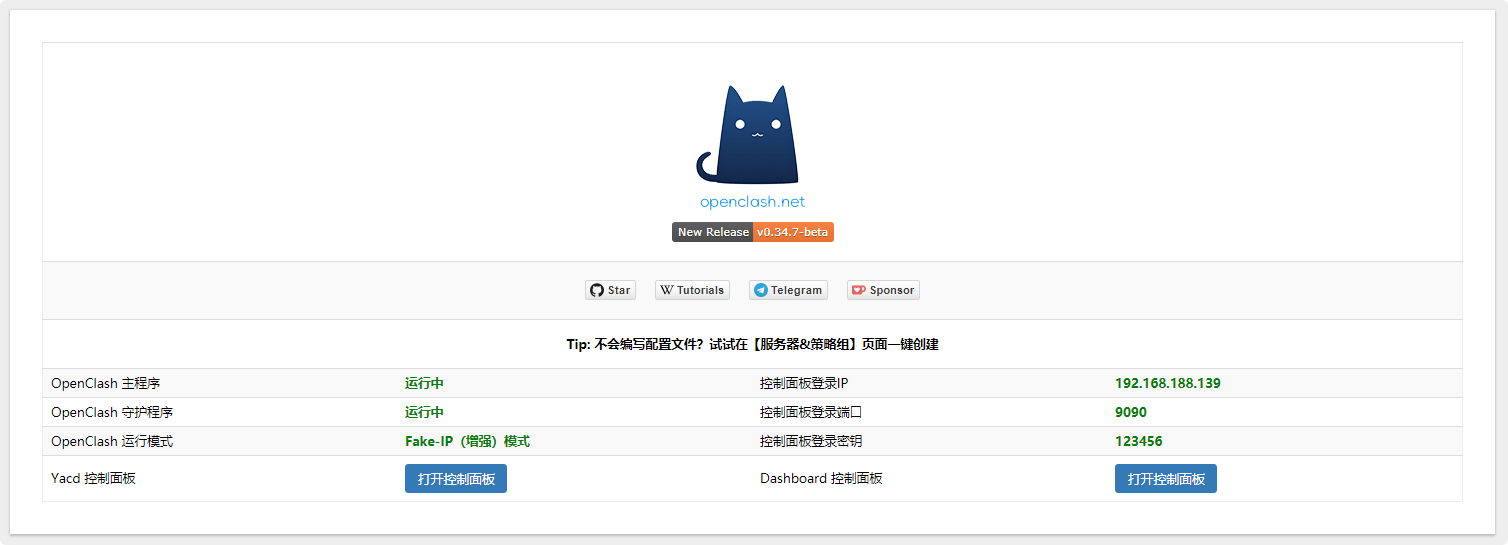Screen dimensions: 1508x545
Task: Click the 控制面板登录端口 label
Action: coord(811,412)
